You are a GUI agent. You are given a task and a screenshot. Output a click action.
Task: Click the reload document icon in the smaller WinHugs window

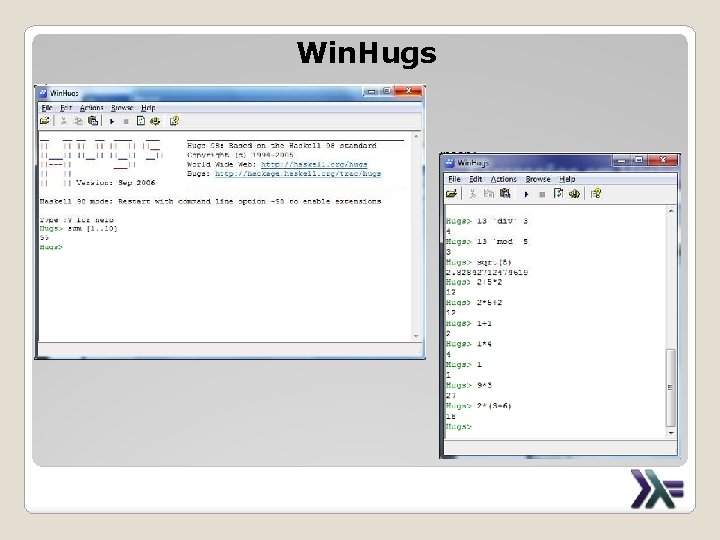558,193
